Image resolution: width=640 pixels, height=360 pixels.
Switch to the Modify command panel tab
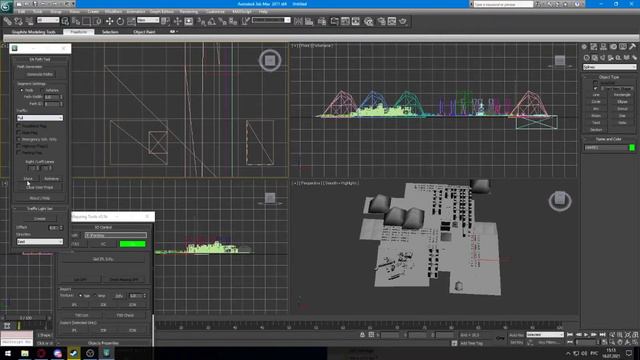593,47
